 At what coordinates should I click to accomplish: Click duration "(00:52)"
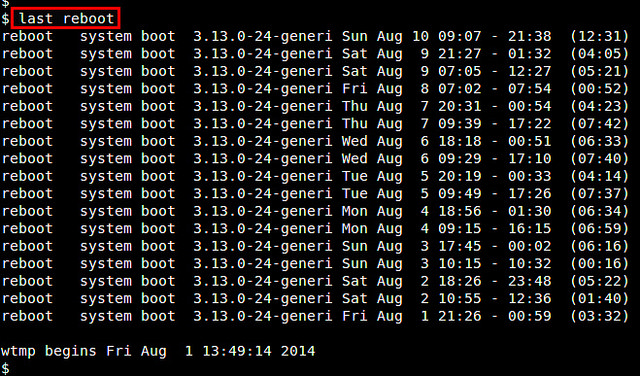[x=599, y=89]
